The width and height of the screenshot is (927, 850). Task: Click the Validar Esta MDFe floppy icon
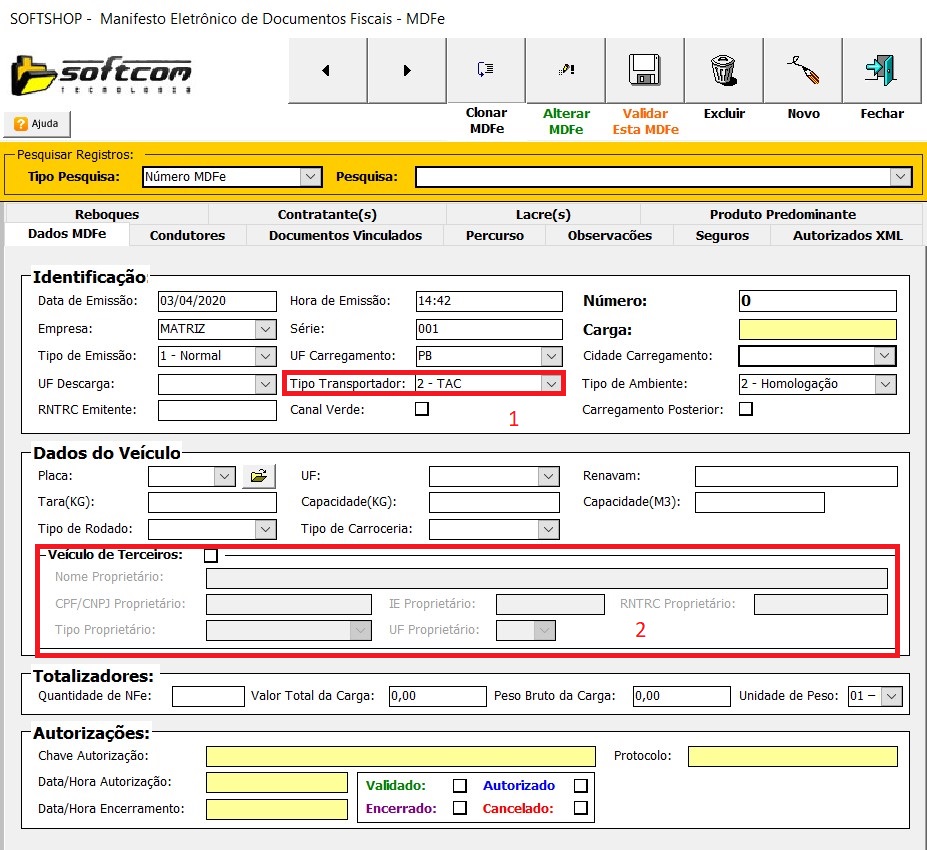(x=645, y=70)
